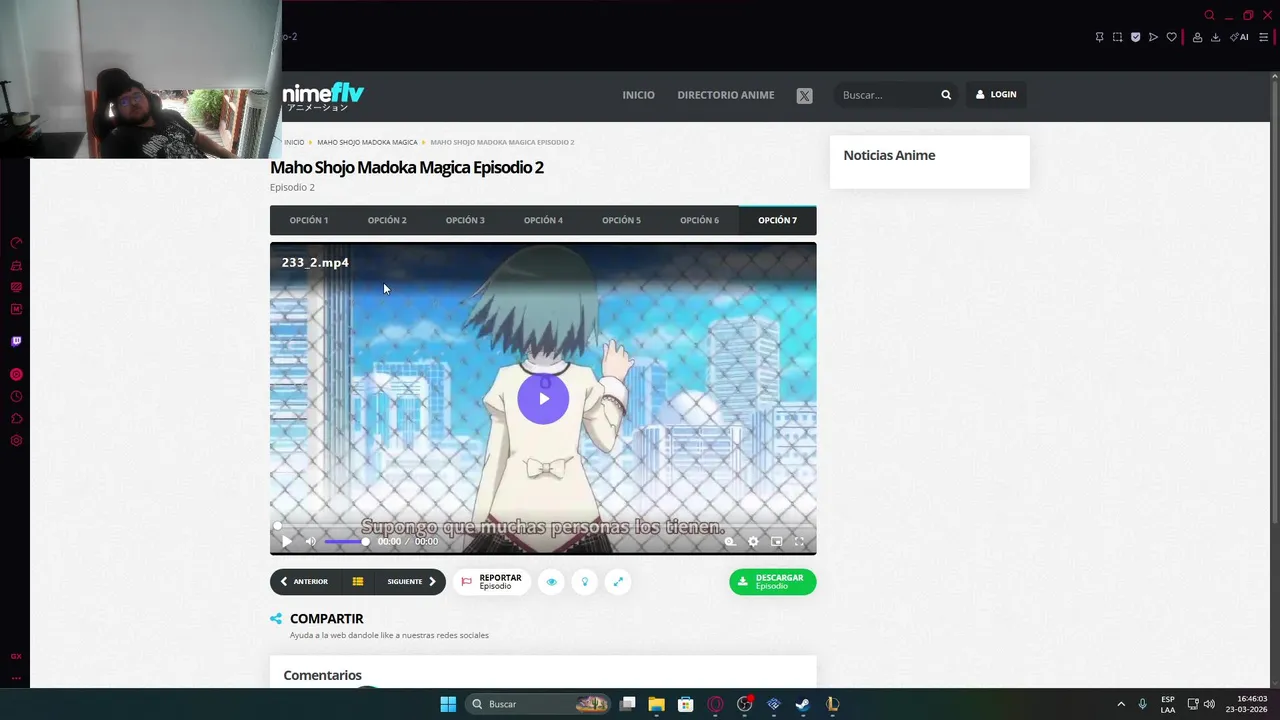Switch to OPCIÓN 1 server tab
This screenshot has height=720, width=1280.
(309, 220)
